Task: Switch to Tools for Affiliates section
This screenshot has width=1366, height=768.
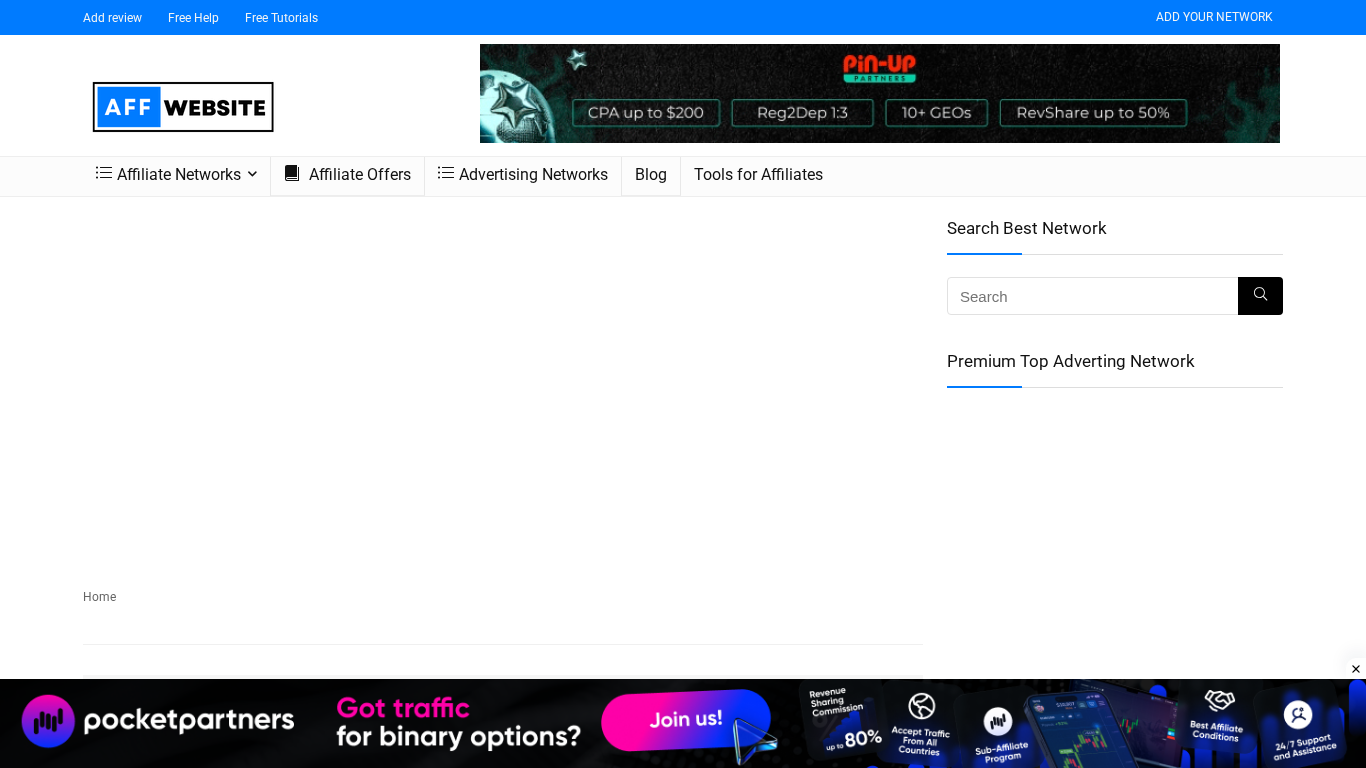Action: [758, 174]
